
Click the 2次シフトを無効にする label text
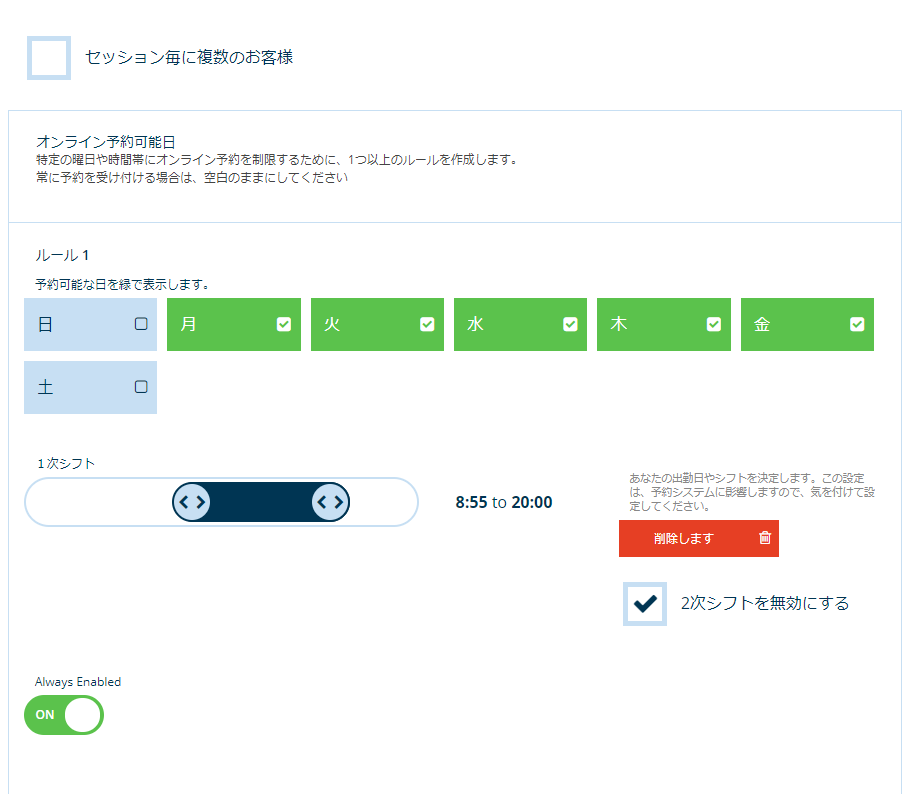765,603
